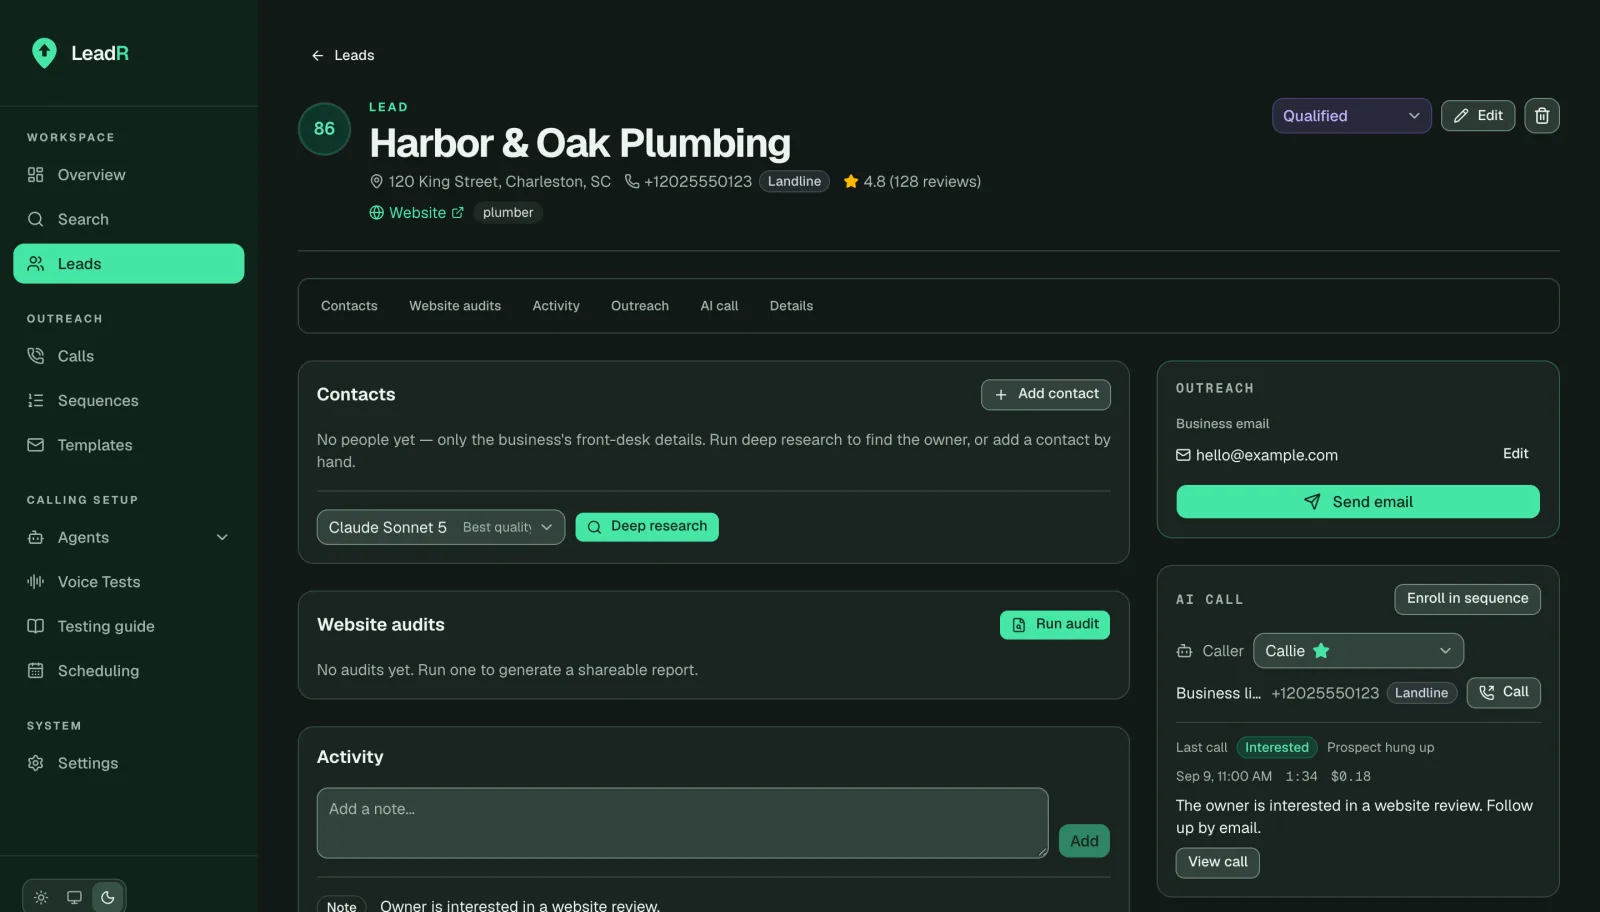
Task: Focus the Add a note text area
Action: [683, 823]
